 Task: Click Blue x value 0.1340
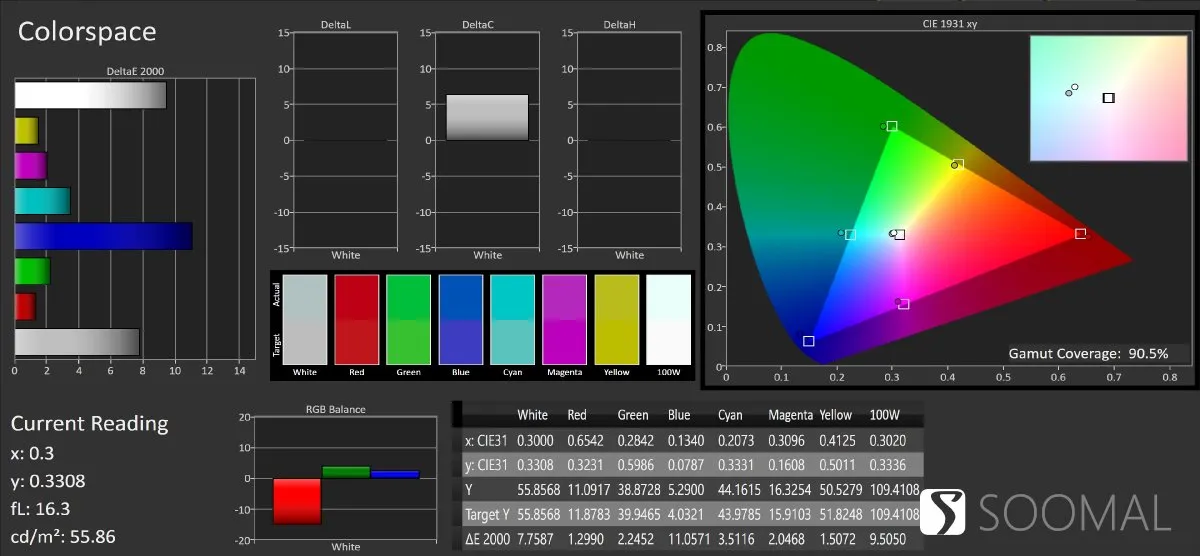coord(686,440)
